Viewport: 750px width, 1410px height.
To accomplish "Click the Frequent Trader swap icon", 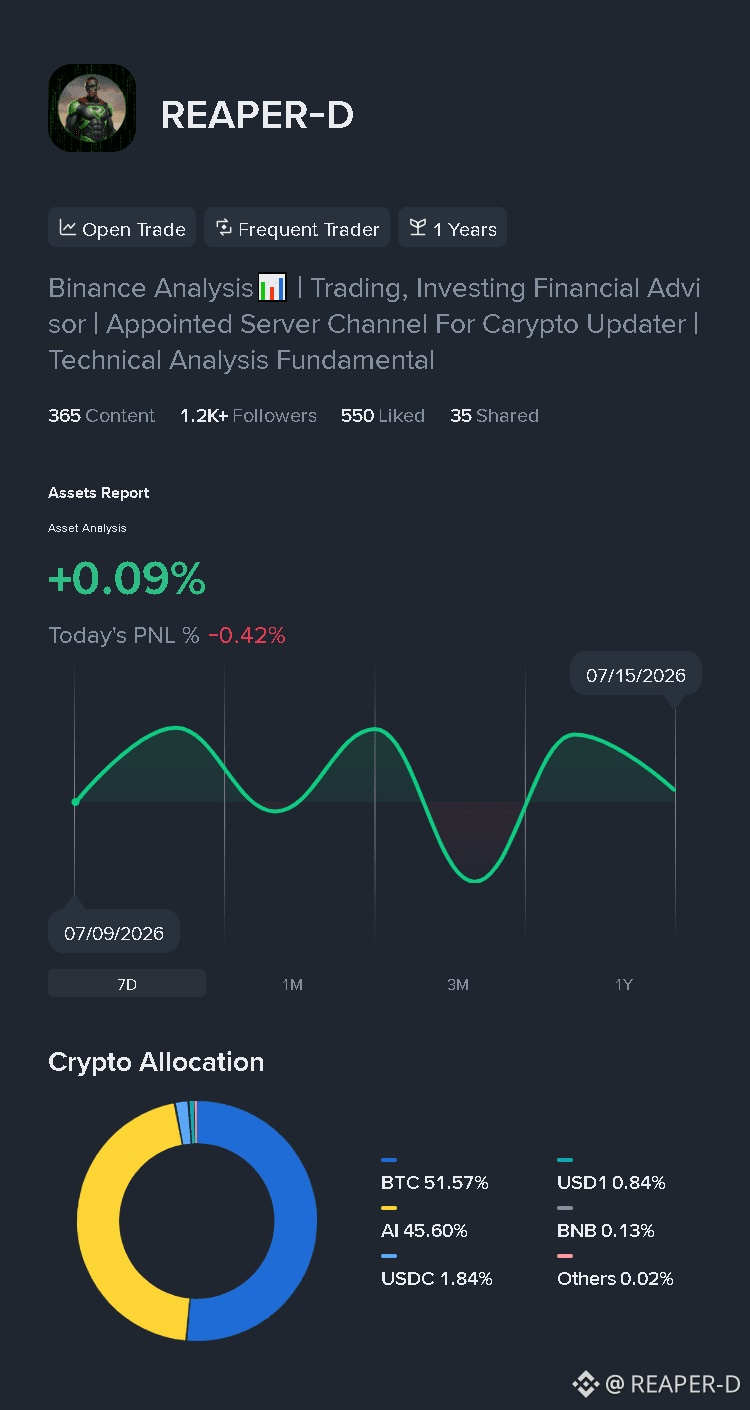I will pyautogui.click(x=224, y=228).
